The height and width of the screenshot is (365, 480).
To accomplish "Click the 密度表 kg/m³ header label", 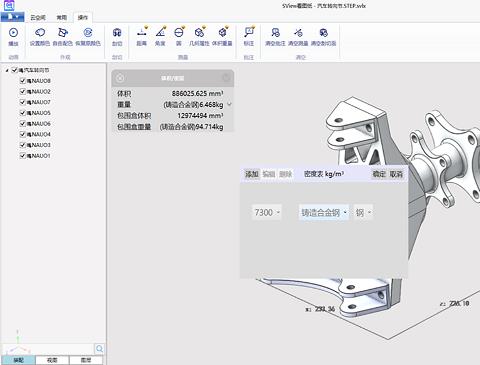I will pyautogui.click(x=324, y=174).
